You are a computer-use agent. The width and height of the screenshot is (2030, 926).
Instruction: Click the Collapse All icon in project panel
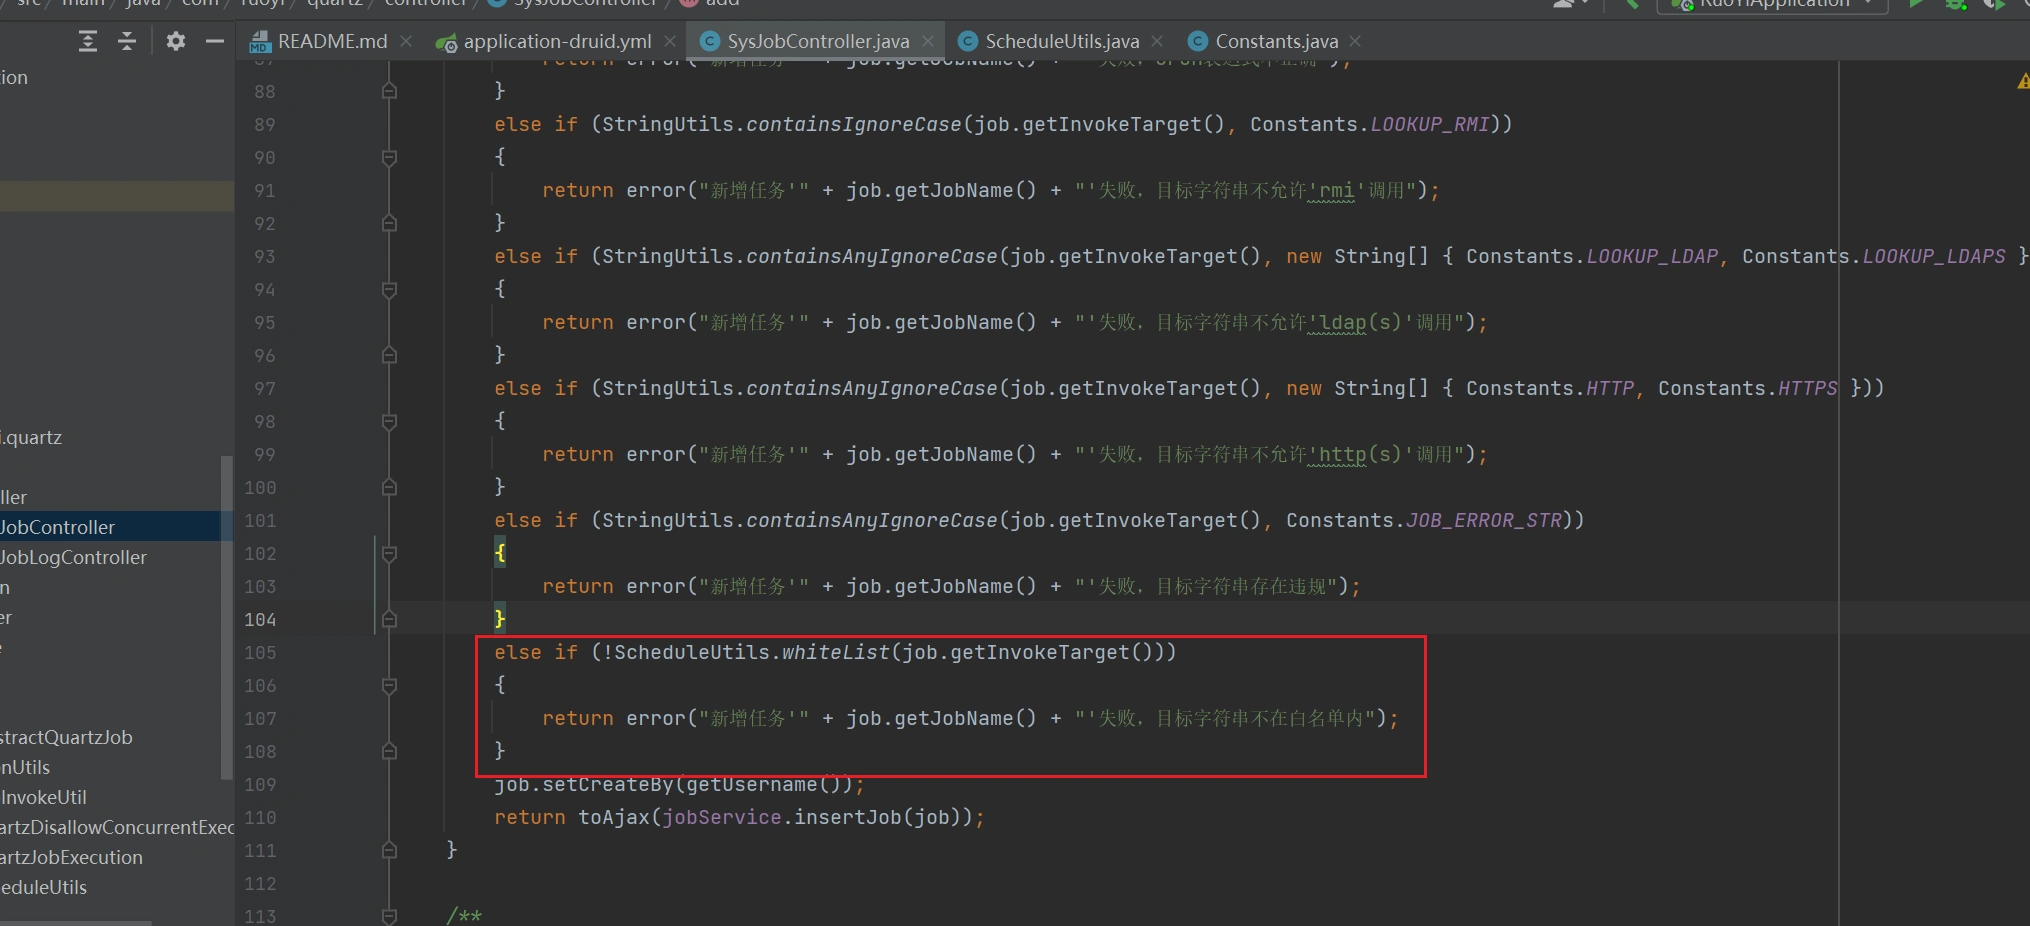(127, 41)
